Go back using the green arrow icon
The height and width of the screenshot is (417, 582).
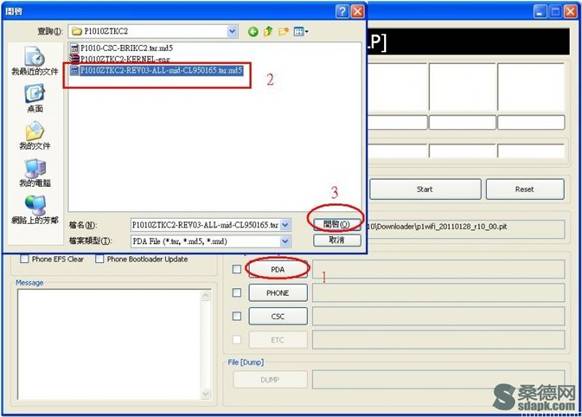(253, 32)
